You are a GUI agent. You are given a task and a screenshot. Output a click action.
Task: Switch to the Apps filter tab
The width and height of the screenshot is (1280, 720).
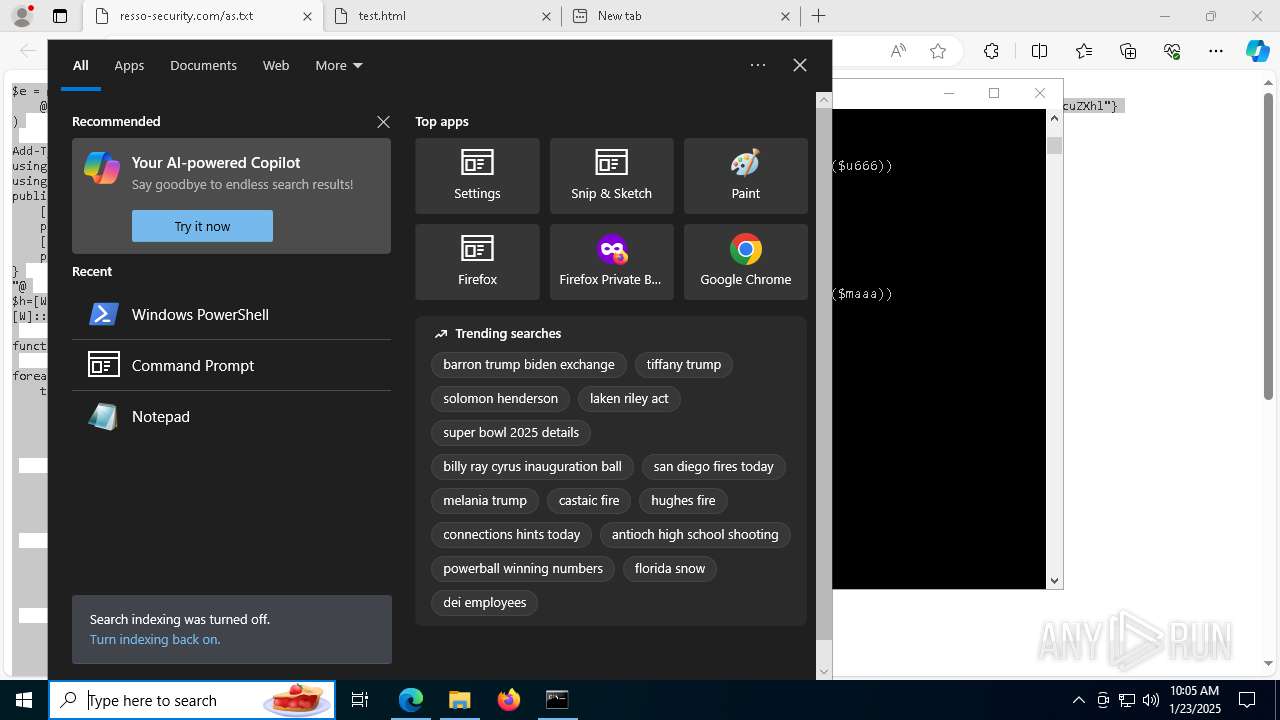point(129,65)
